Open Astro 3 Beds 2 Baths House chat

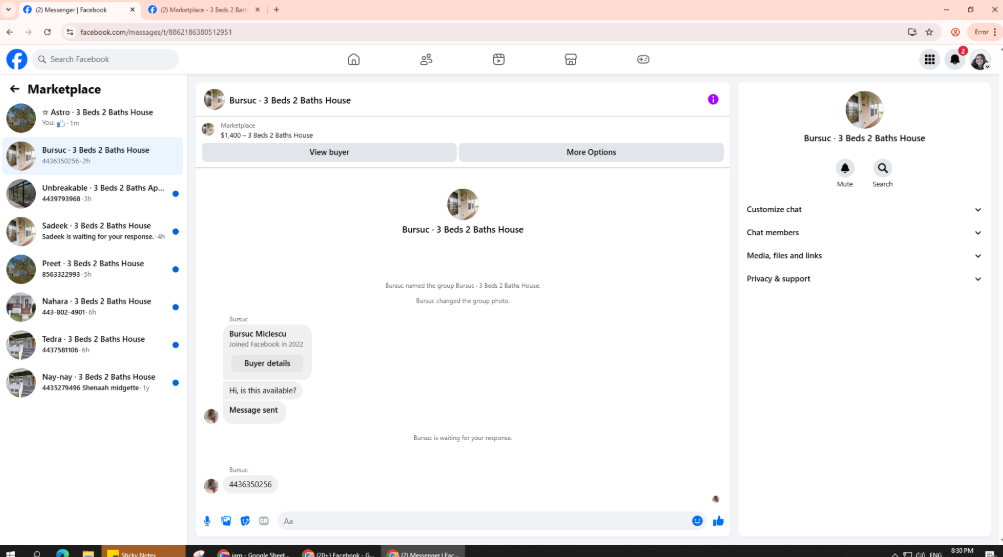click(93, 118)
